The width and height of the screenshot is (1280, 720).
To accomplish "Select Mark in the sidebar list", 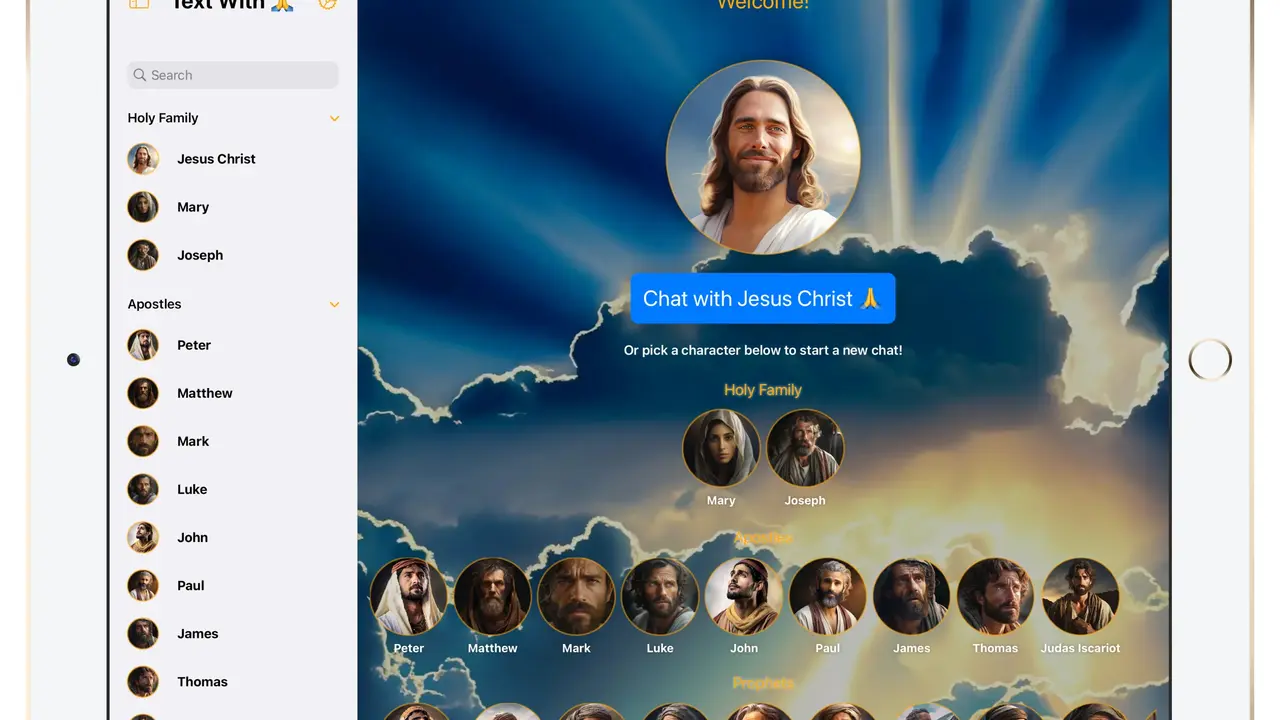I will coord(233,441).
